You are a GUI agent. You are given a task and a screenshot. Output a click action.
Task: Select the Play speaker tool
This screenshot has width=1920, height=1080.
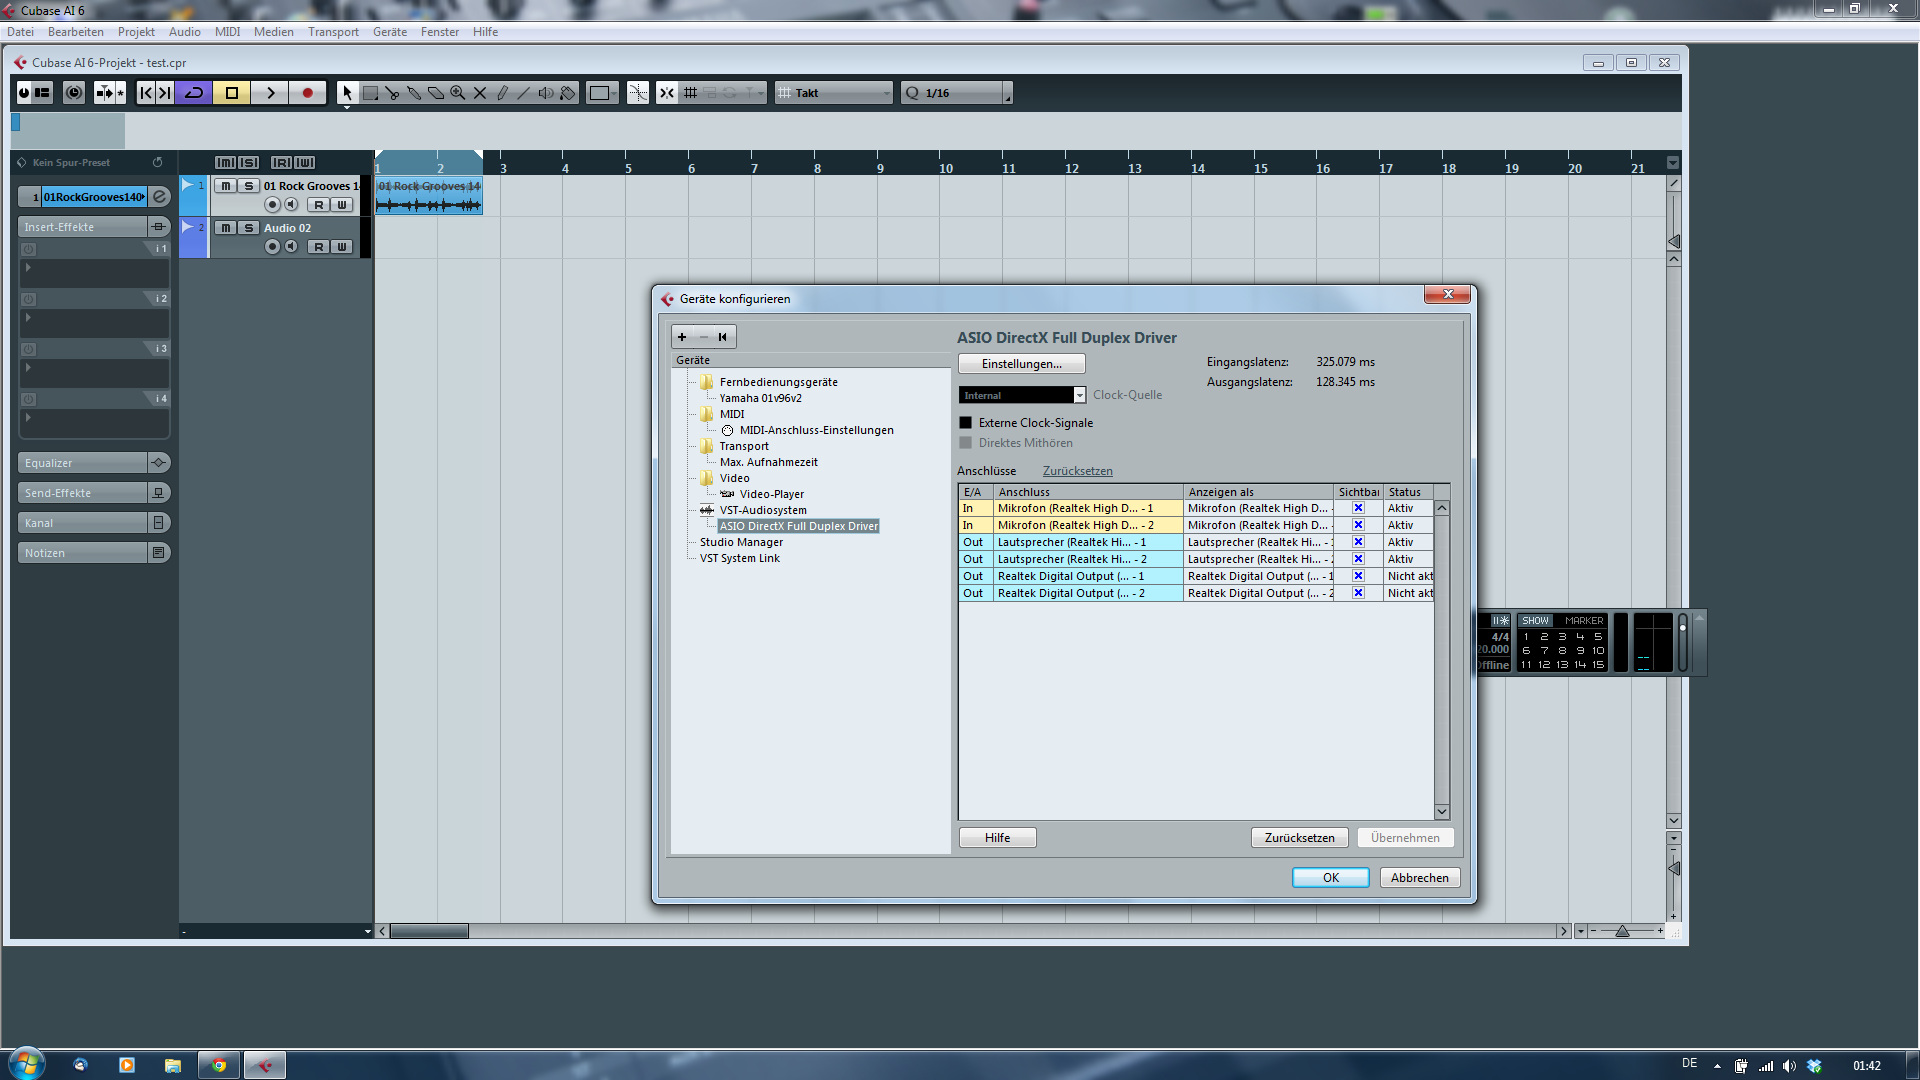[546, 93]
